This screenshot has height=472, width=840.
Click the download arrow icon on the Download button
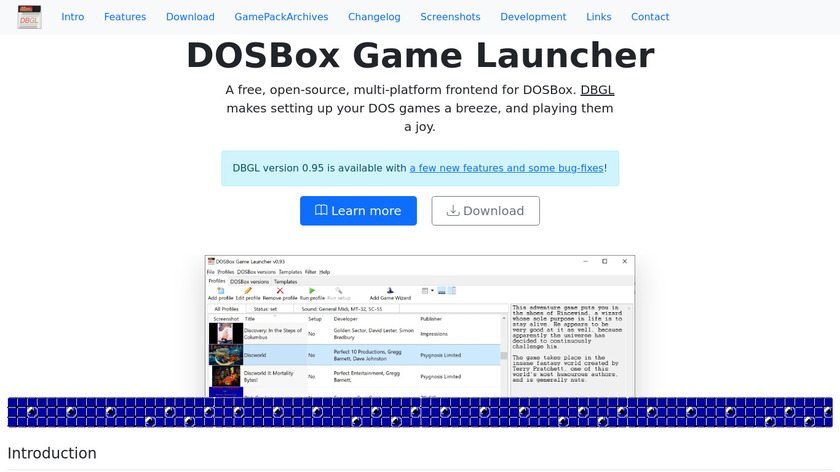pos(453,210)
